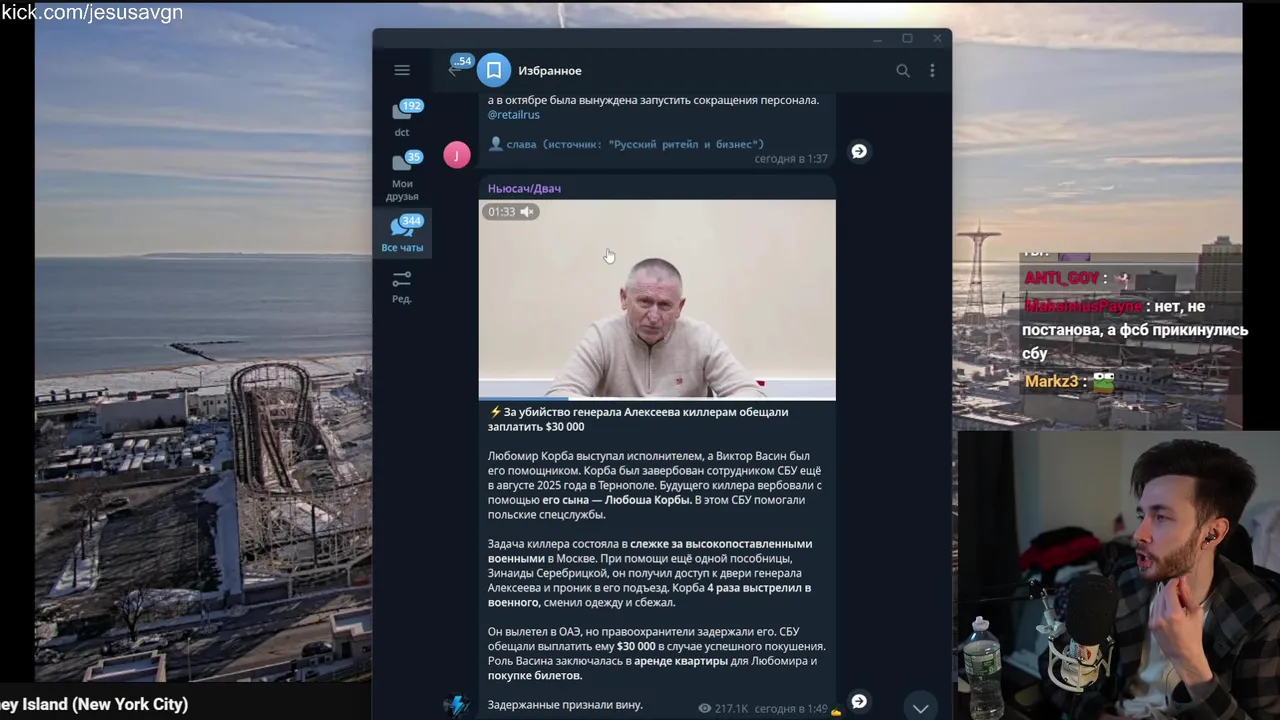
Task: Unmute the video via speaker icon
Action: pyautogui.click(x=526, y=212)
